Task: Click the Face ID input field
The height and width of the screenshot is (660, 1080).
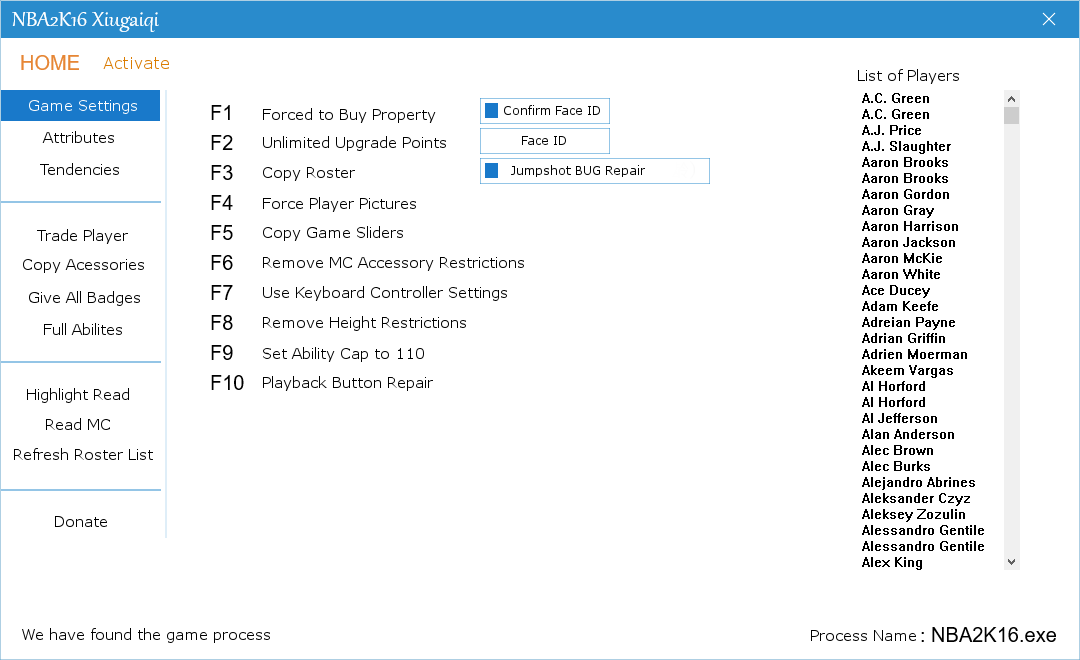Action: [x=544, y=141]
